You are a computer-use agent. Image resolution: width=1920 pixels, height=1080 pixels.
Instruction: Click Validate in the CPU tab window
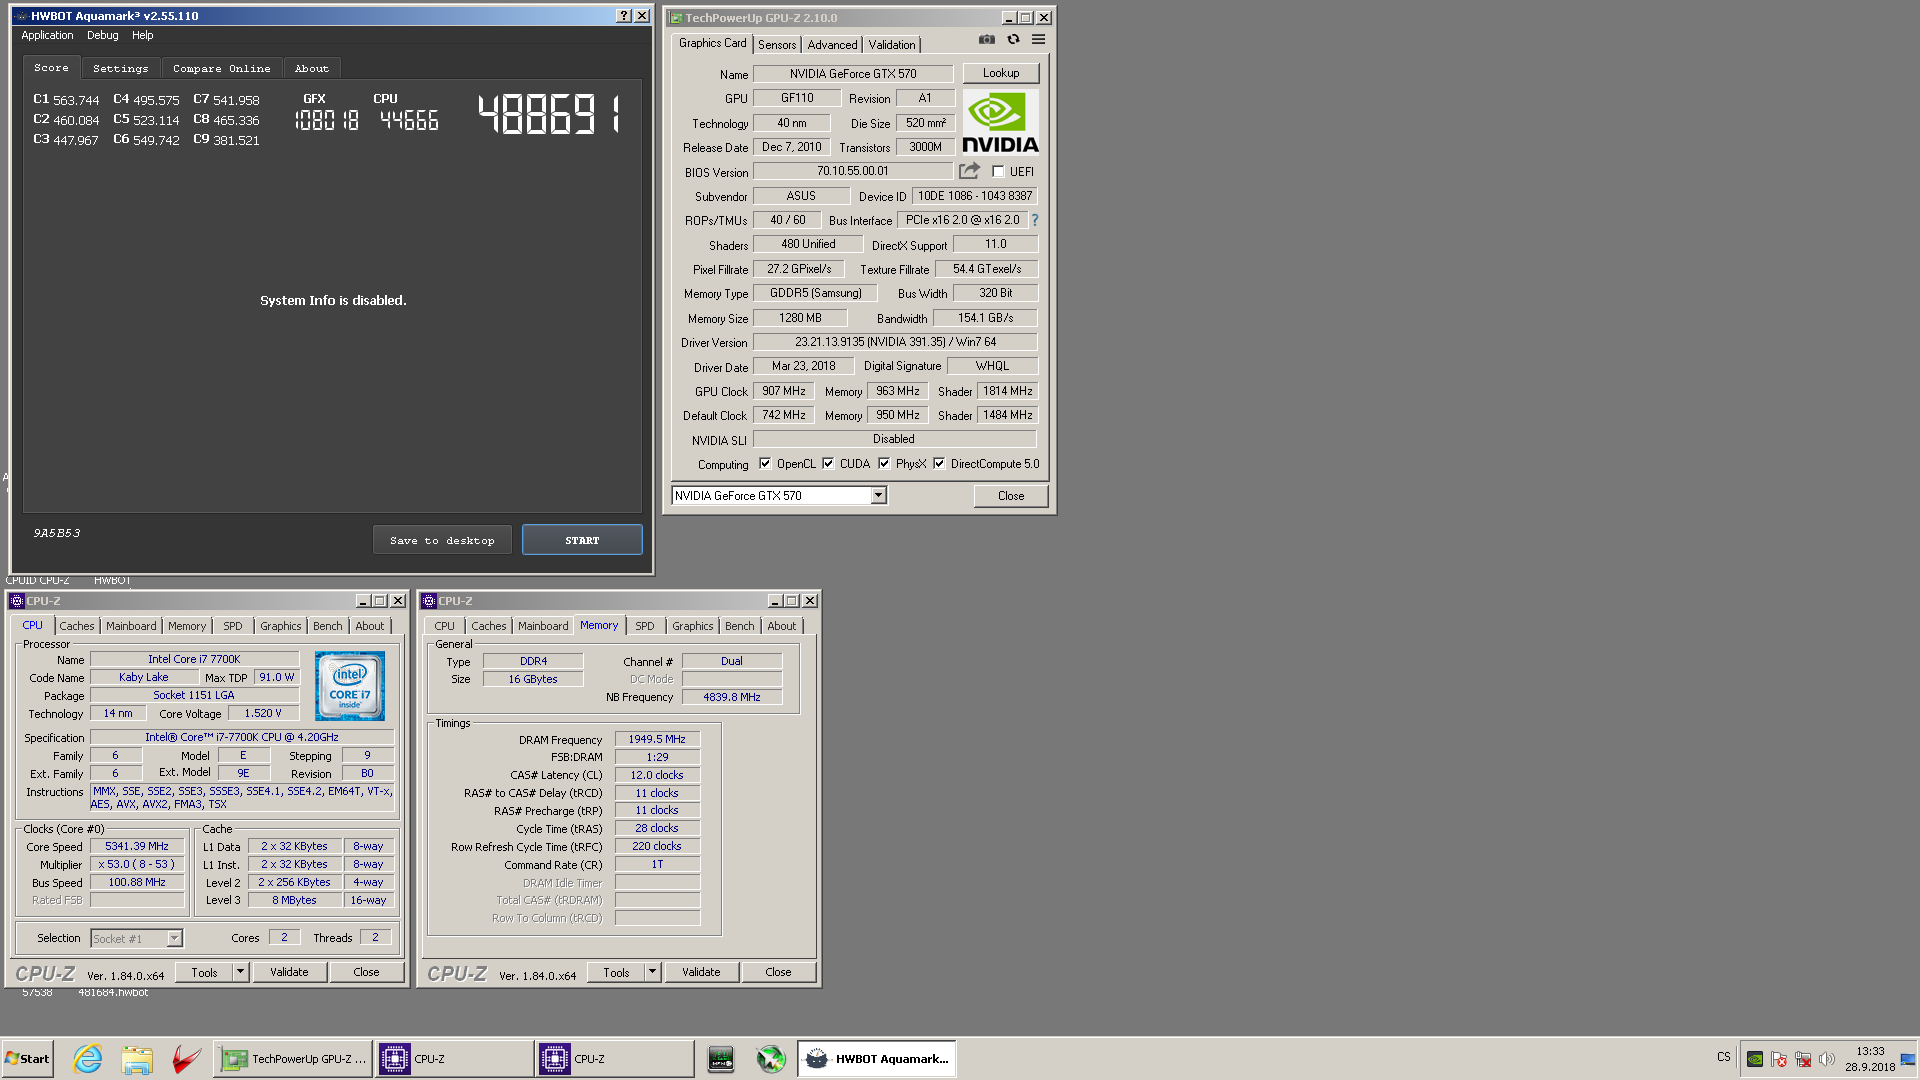(x=289, y=972)
